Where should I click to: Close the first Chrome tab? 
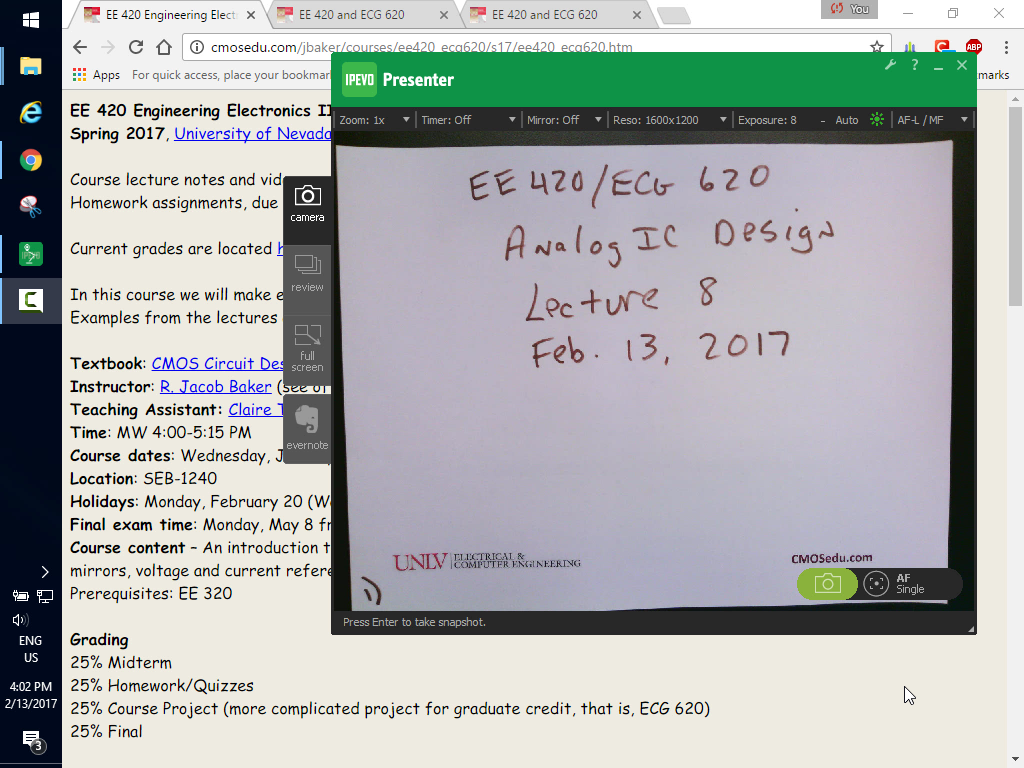click(x=251, y=14)
